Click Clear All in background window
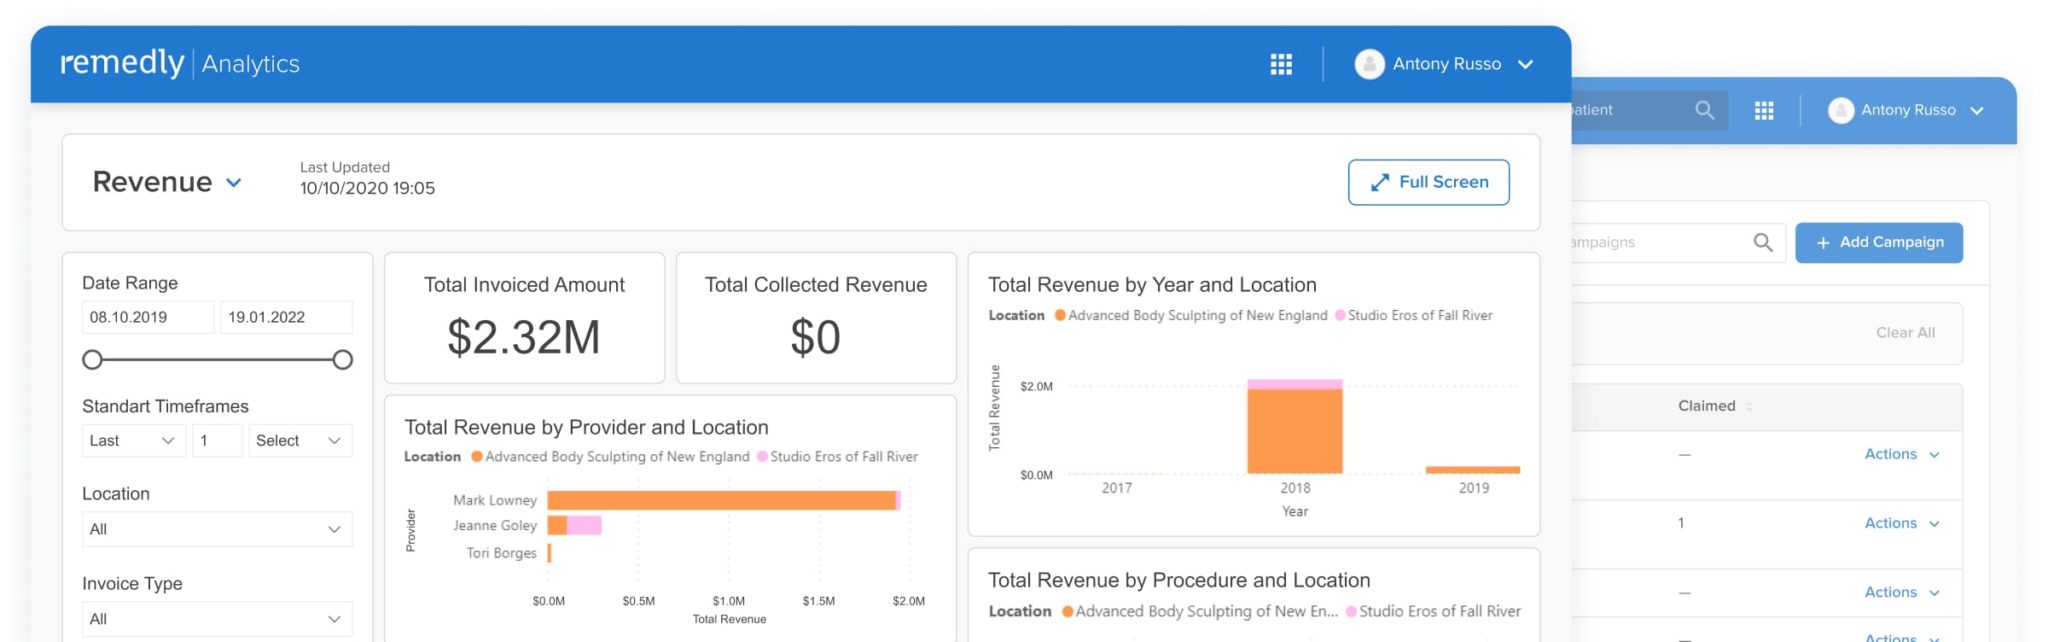The height and width of the screenshot is (642, 2048). 1905,333
